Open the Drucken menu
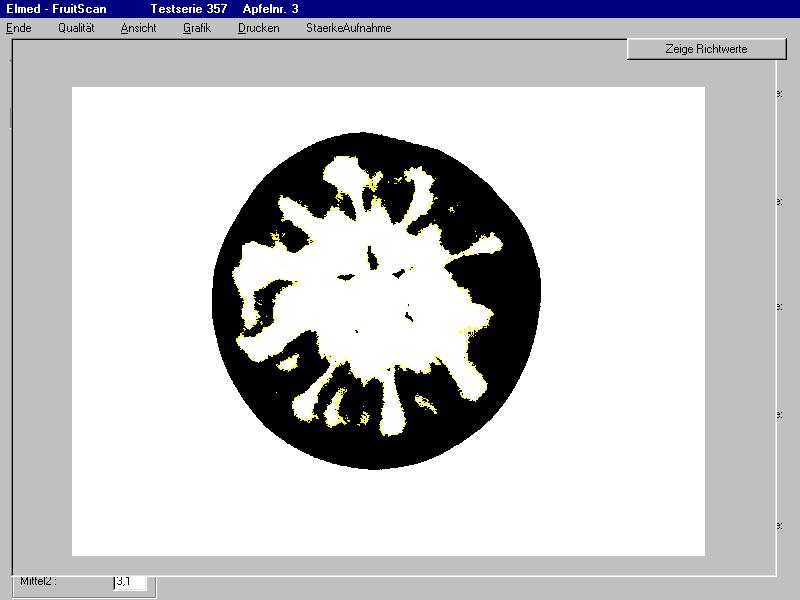800x600 pixels. point(259,28)
